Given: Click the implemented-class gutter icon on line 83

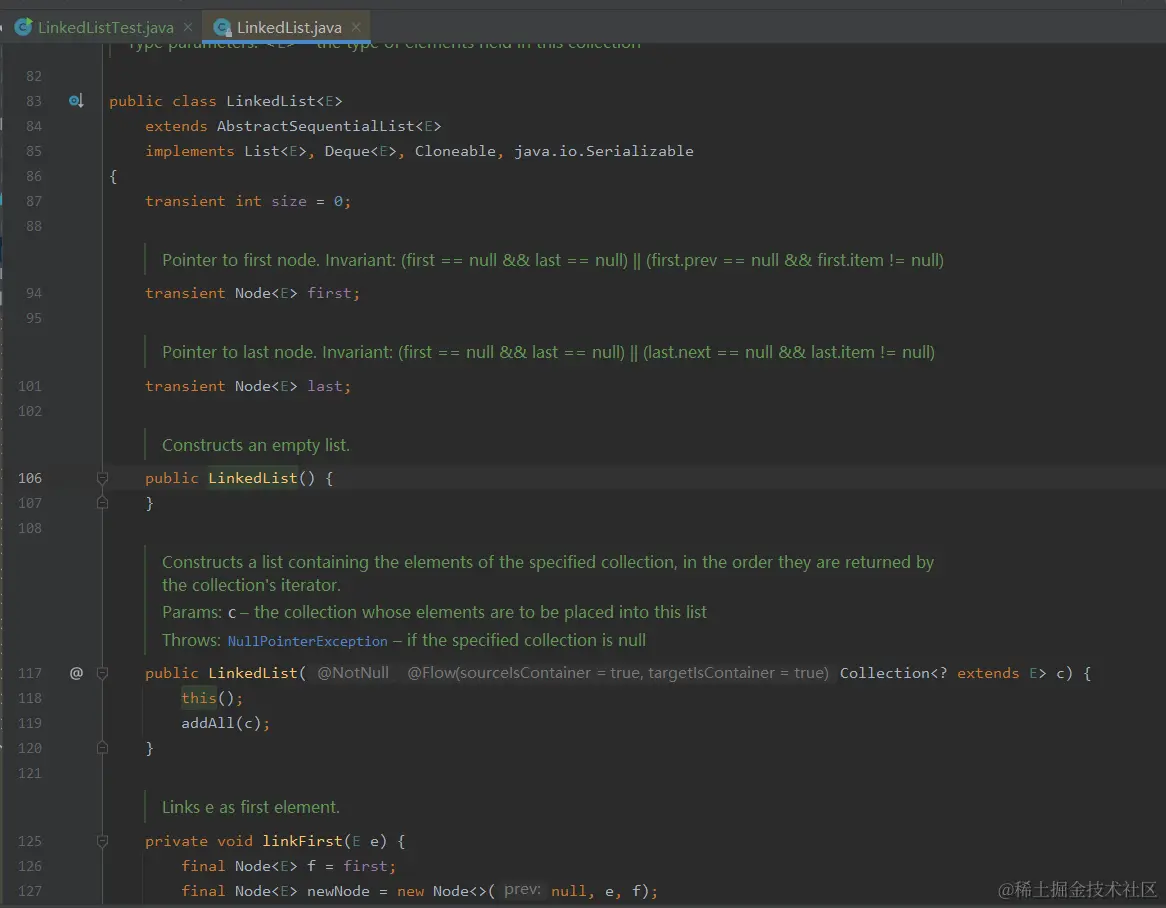Looking at the screenshot, I should click(x=76, y=100).
